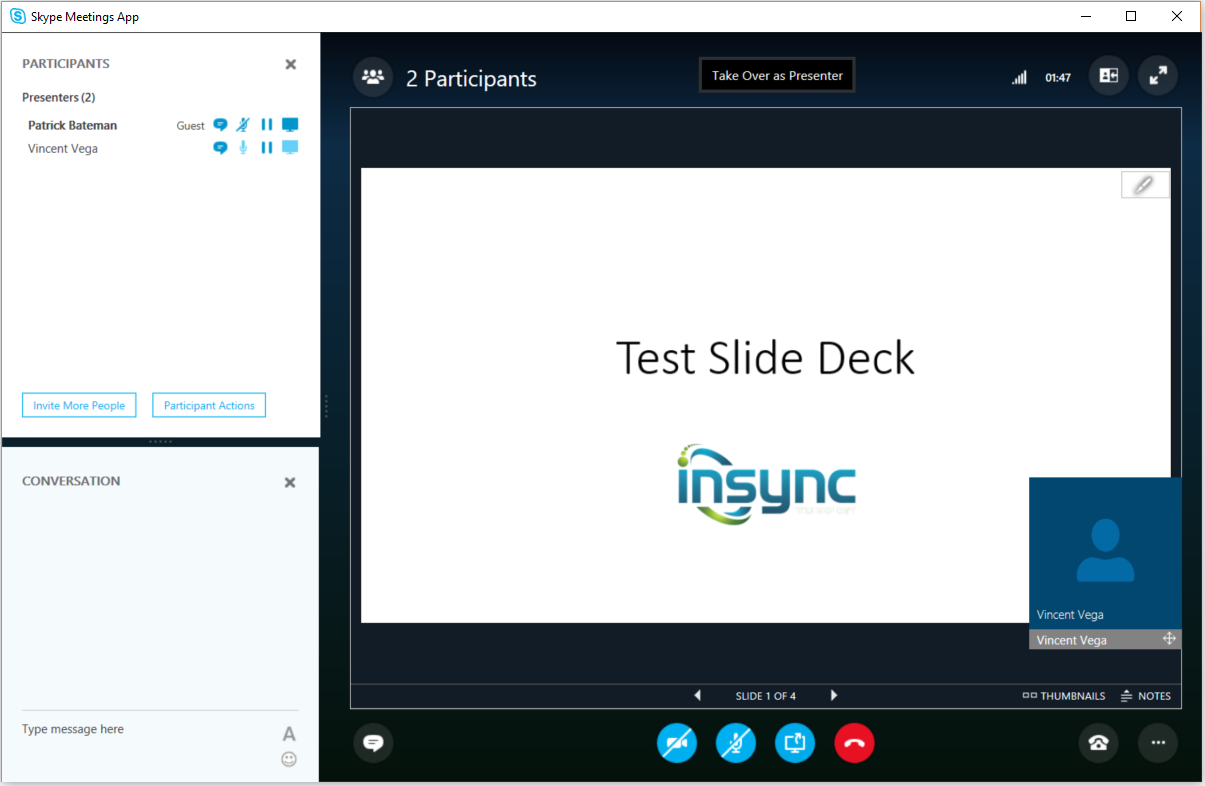The image size is (1205, 786).
Task: Expand the slide notes
Action: pos(1145,696)
